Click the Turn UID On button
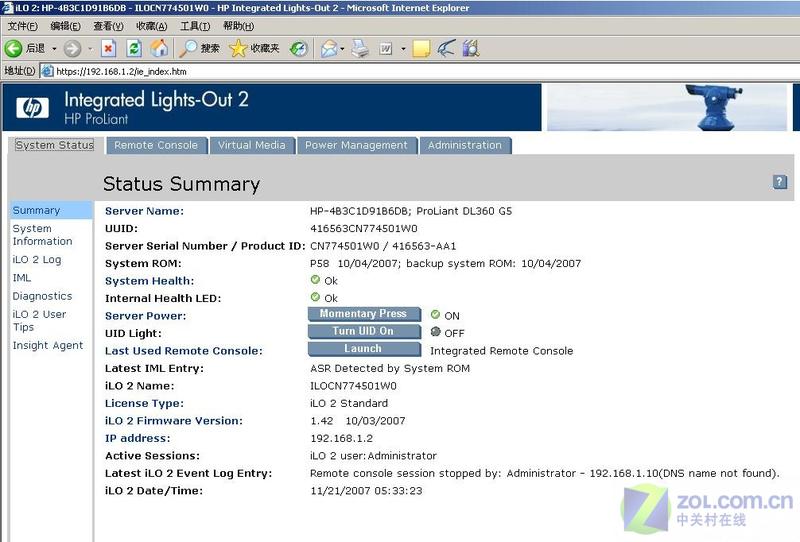 tap(364, 331)
